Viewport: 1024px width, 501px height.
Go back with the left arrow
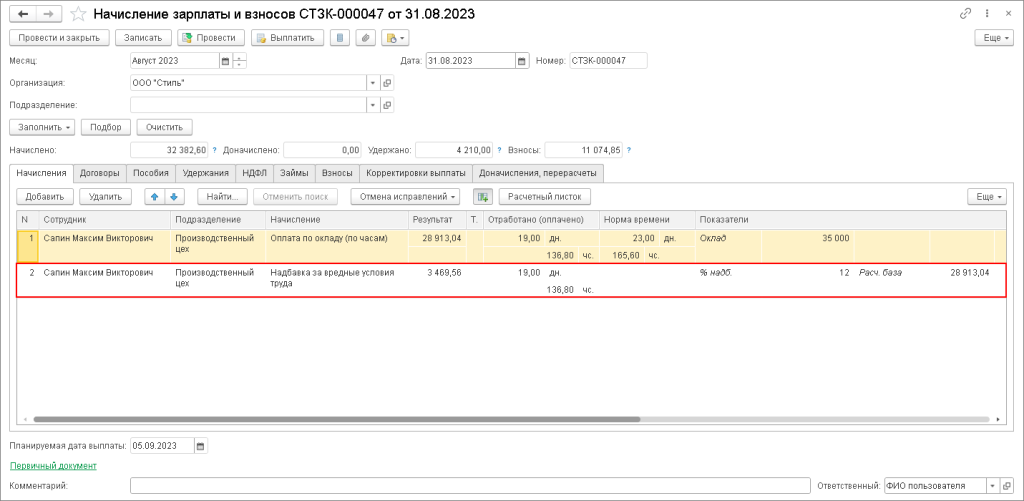23,14
